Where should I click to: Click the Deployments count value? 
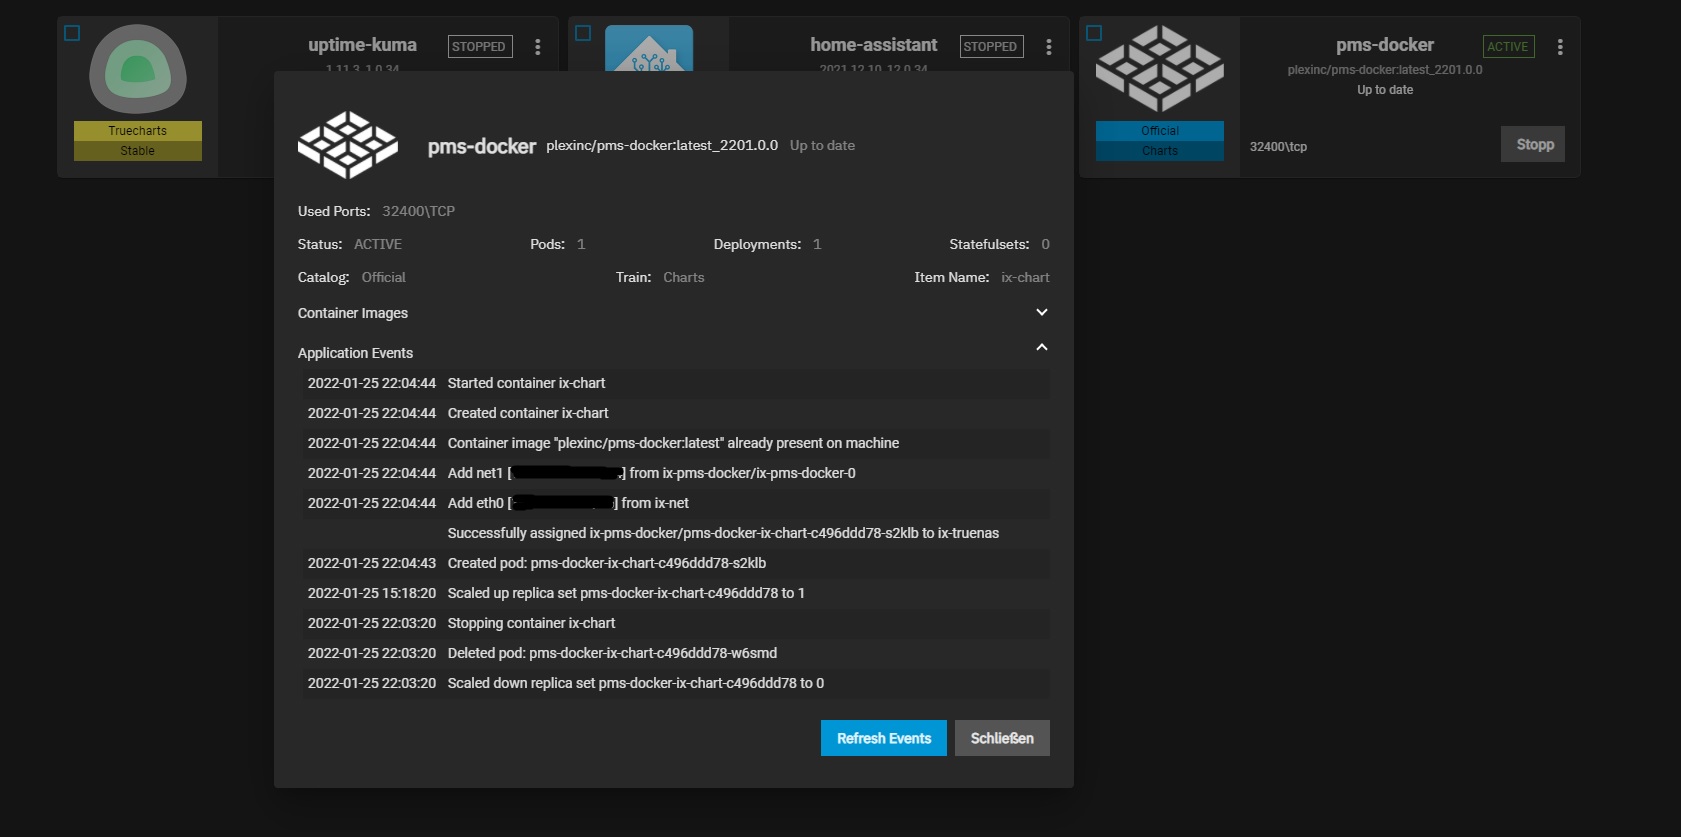[x=817, y=244]
